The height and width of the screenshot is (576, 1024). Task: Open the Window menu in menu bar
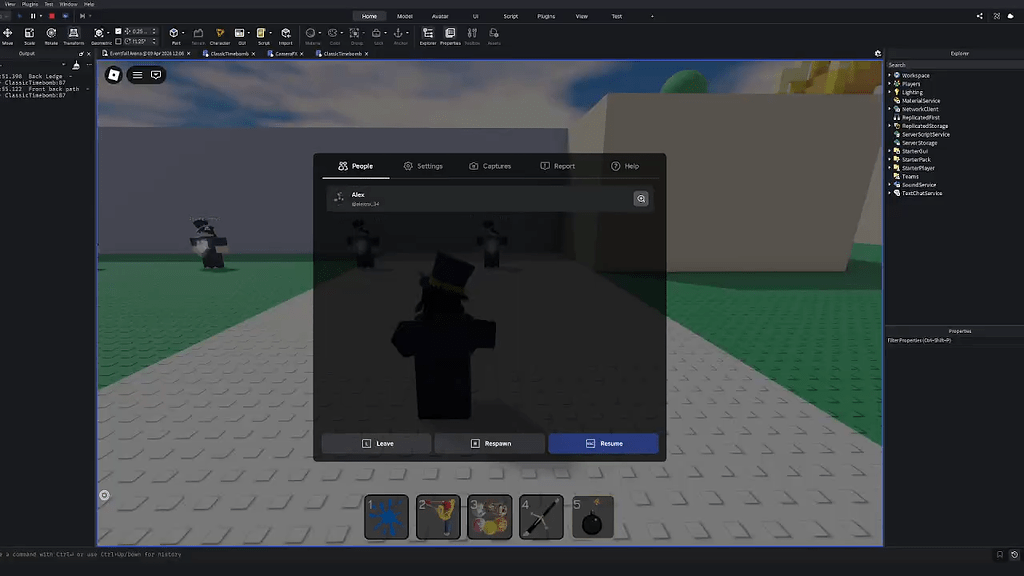(x=68, y=4)
